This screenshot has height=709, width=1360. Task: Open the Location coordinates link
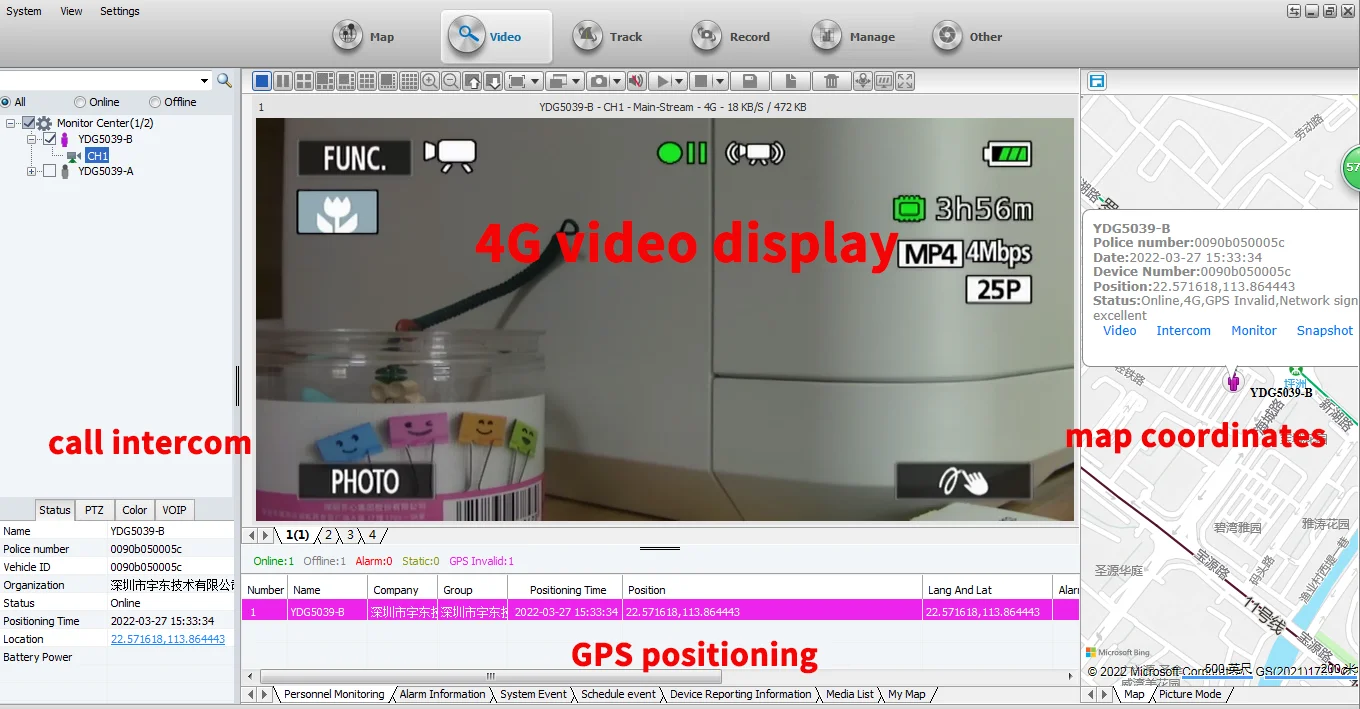[x=168, y=639]
